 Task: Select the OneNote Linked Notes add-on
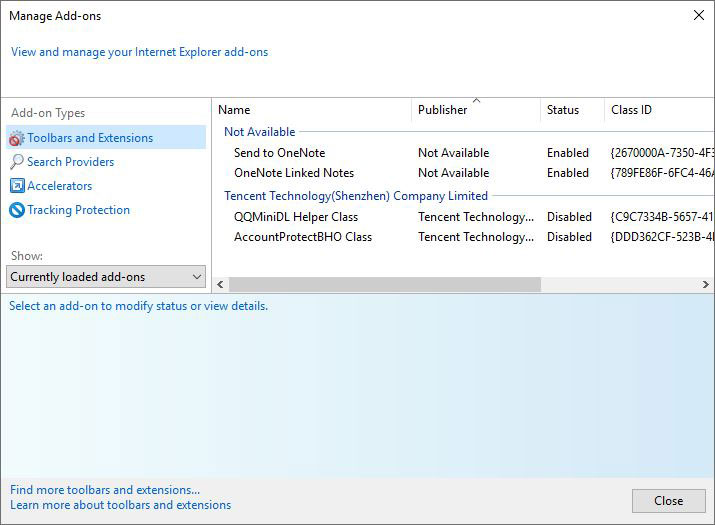pyautogui.click(x=294, y=173)
